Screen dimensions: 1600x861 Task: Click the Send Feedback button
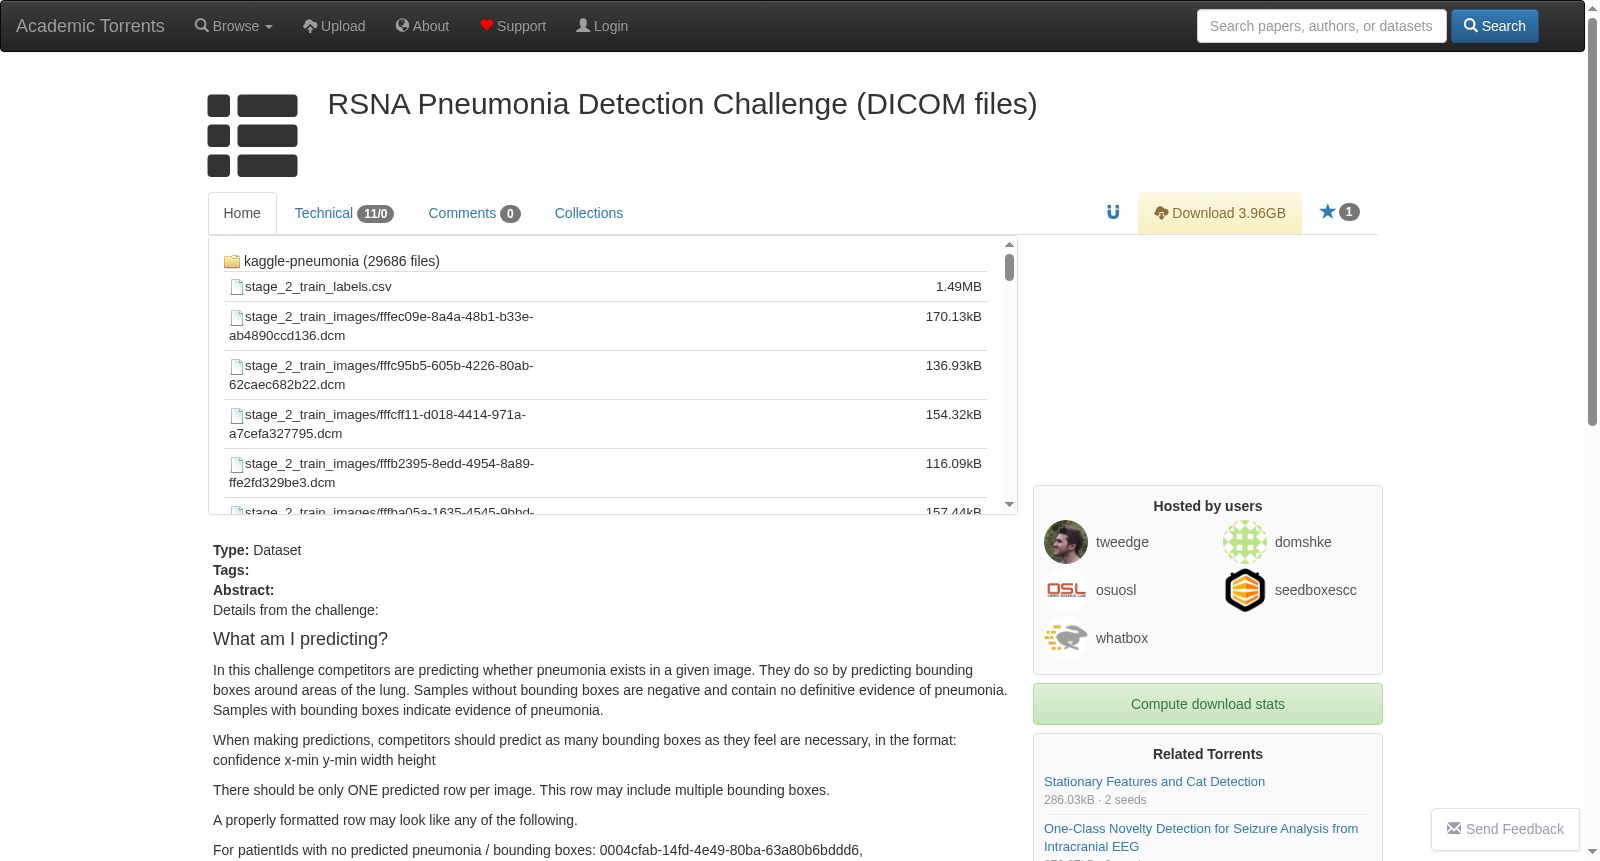[x=1505, y=829]
